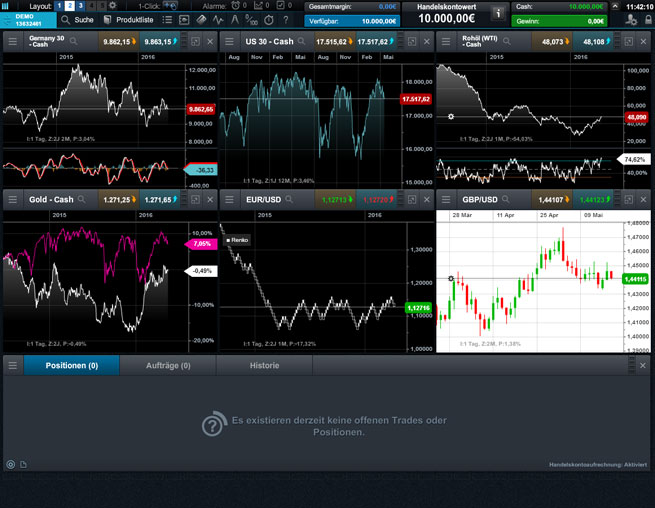Image resolution: width=655 pixels, height=508 pixels.
Task: Switch to layout 3
Action: [x=81, y=6]
